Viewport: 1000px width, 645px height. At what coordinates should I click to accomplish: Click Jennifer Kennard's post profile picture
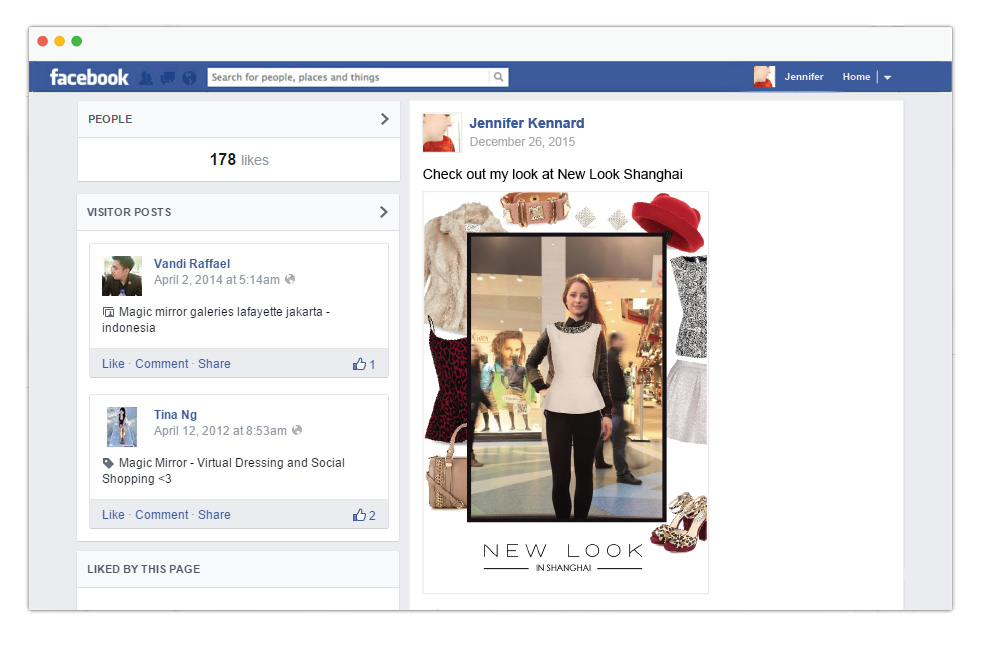pos(442,133)
